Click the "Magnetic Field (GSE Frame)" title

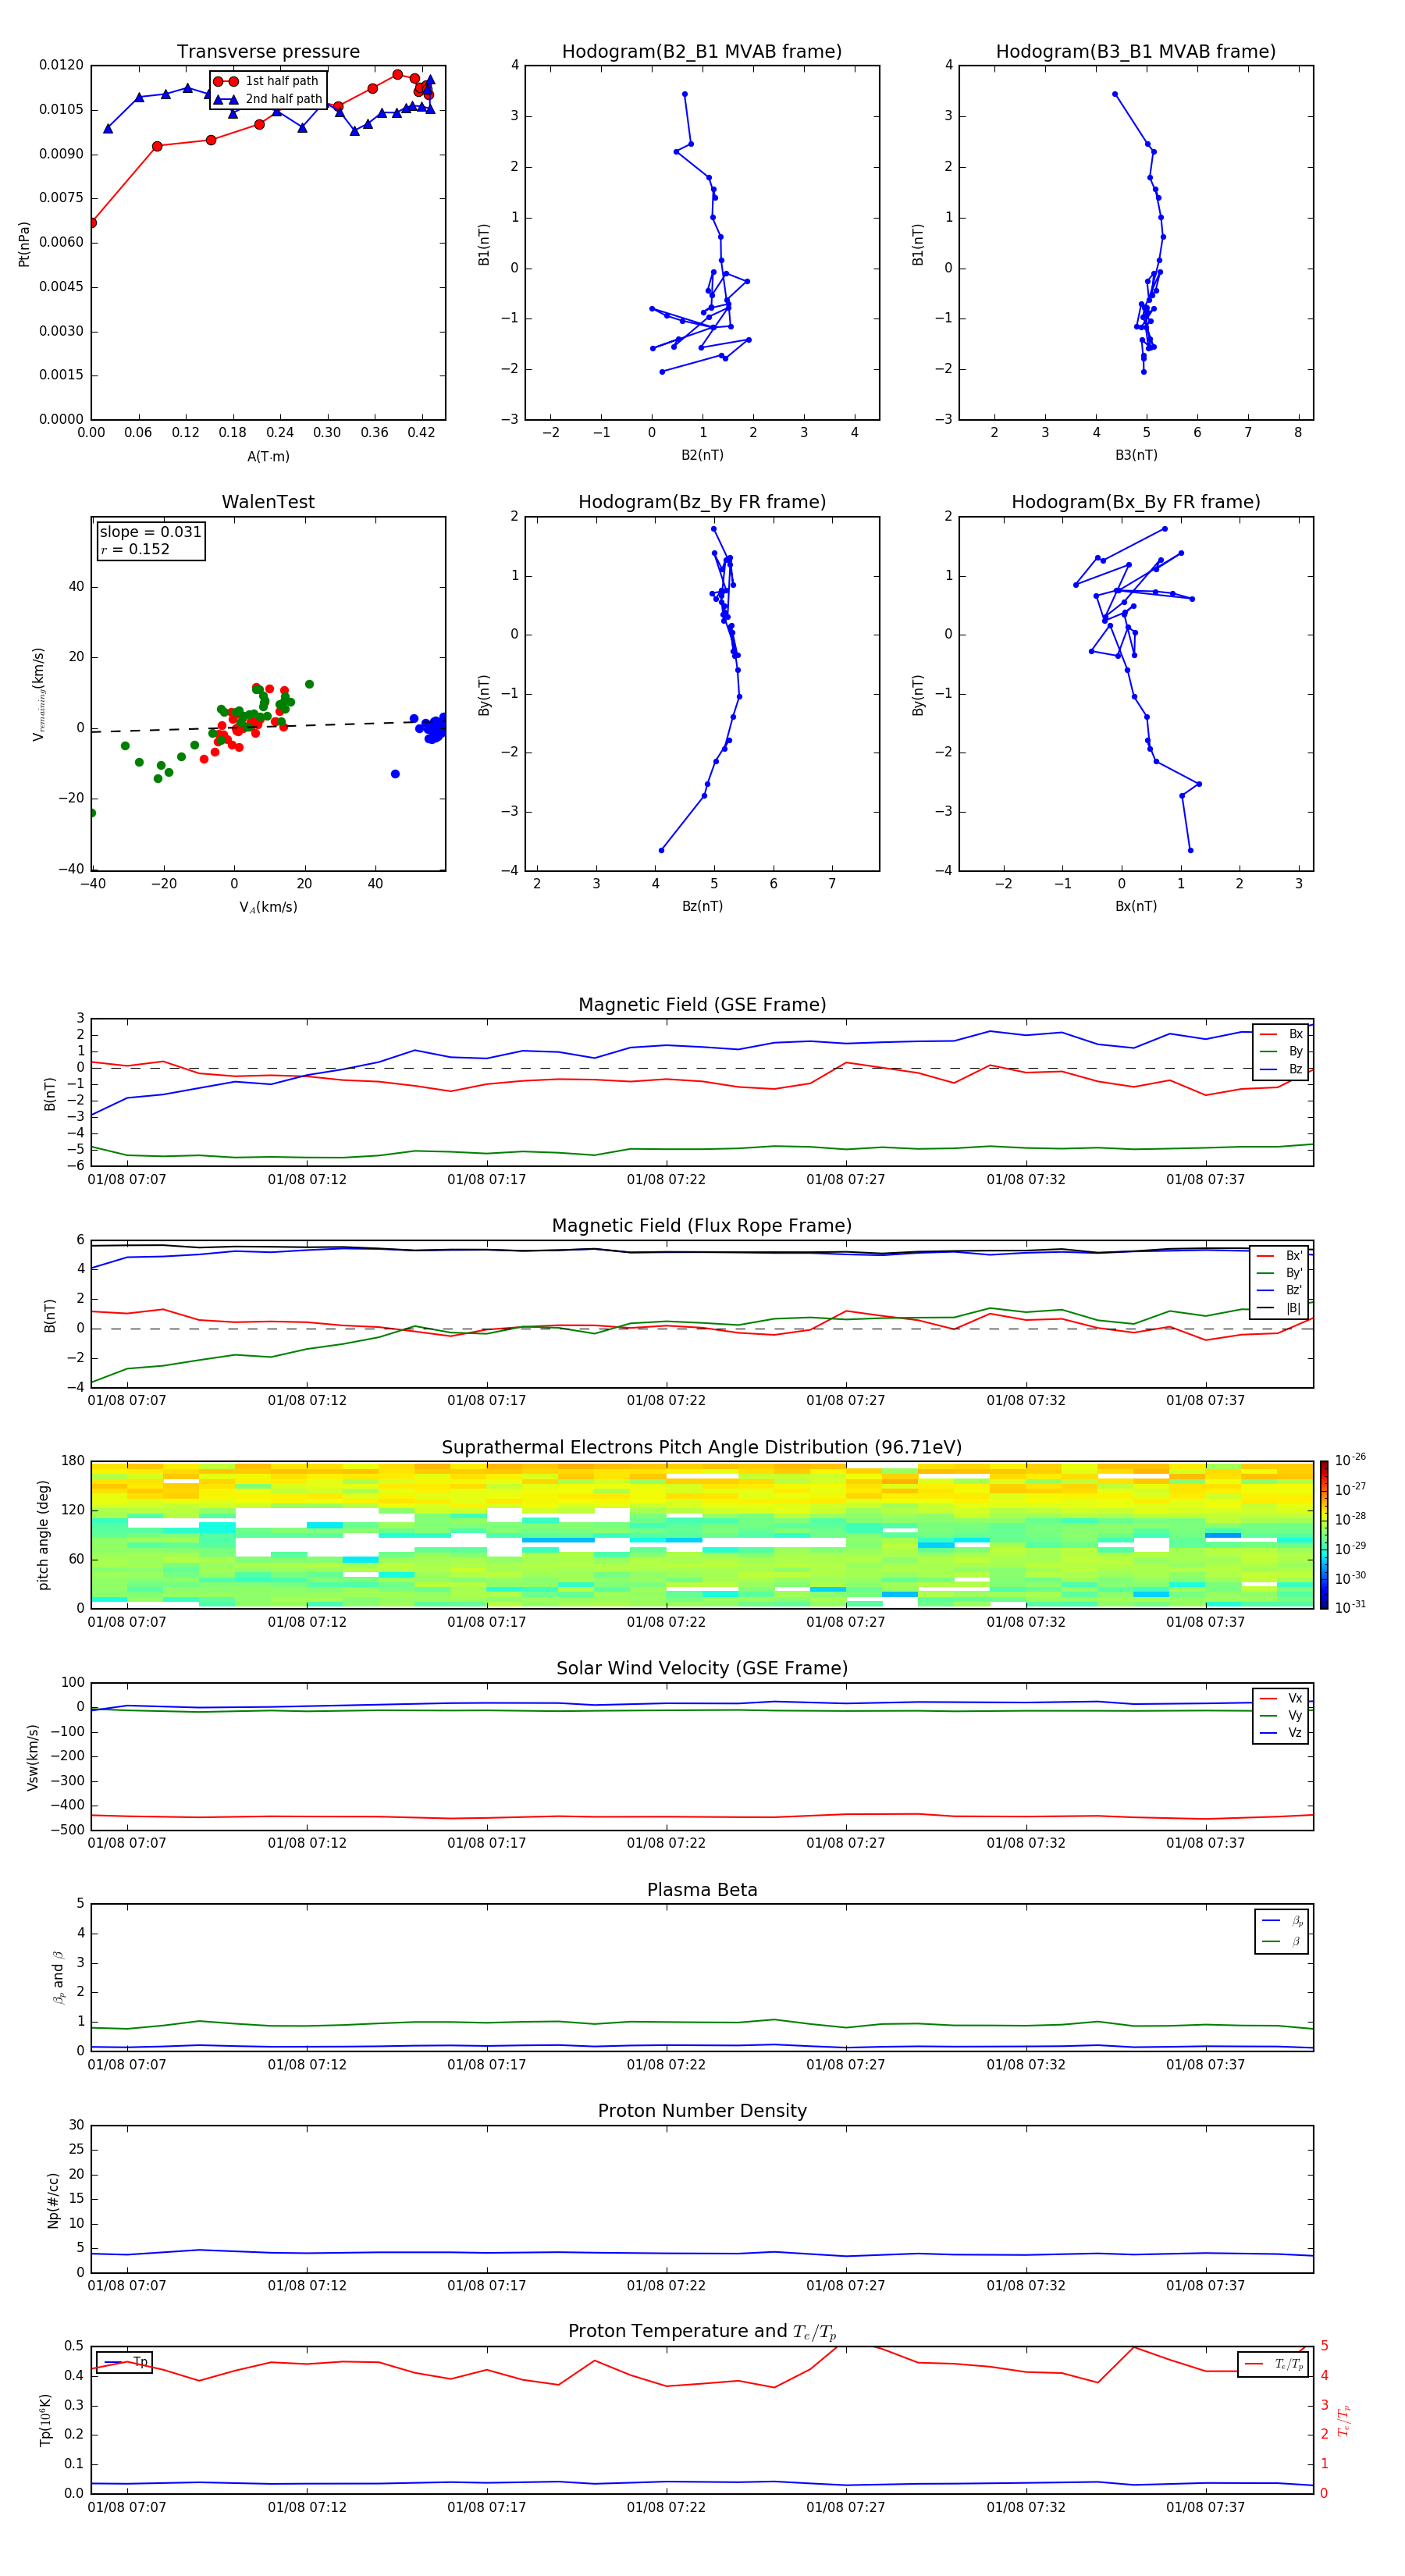click(702, 1005)
